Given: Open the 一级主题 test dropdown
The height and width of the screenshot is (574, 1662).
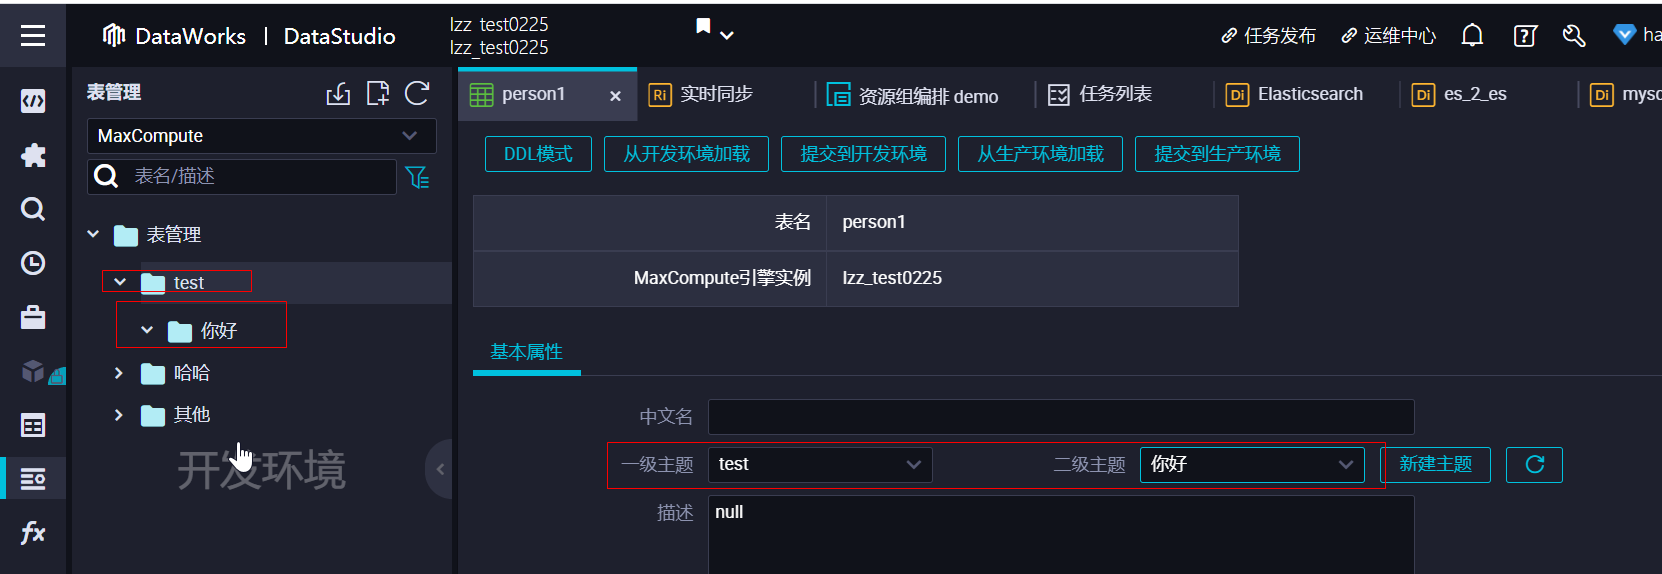Looking at the screenshot, I should point(820,464).
